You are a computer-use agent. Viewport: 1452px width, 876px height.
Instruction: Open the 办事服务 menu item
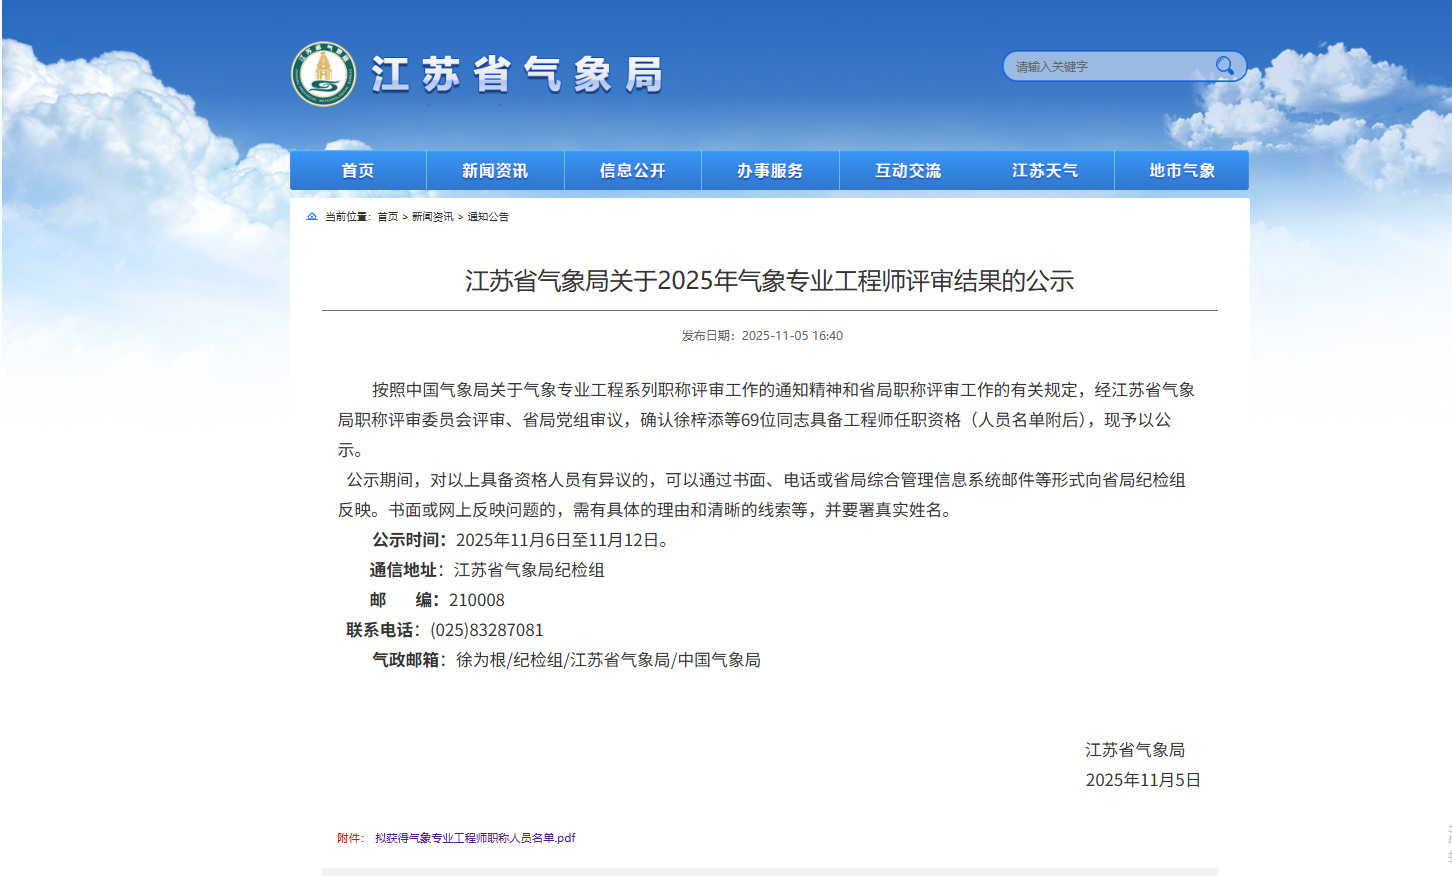pyautogui.click(x=770, y=171)
